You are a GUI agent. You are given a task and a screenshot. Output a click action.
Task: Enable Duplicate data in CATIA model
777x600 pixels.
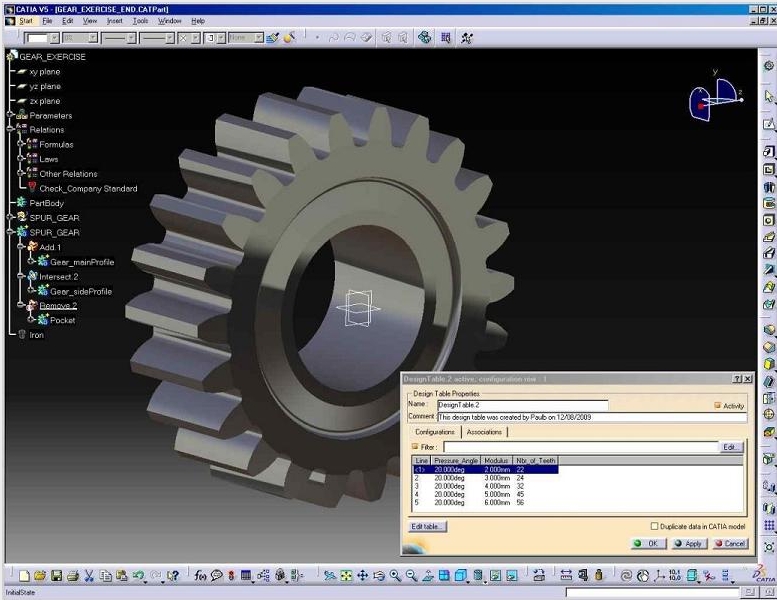click(655, 526)
